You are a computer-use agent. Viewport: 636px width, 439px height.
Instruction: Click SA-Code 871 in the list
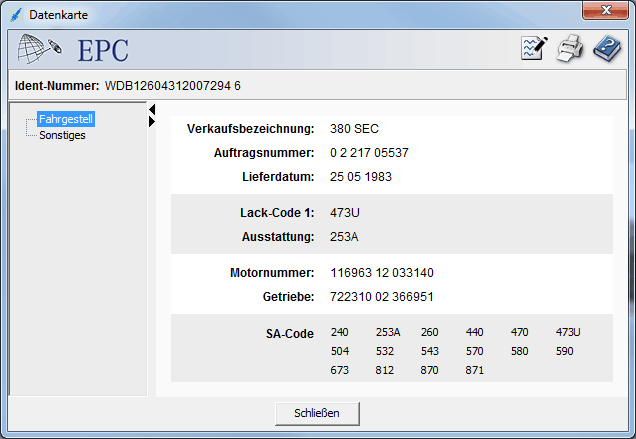point(474,370)
